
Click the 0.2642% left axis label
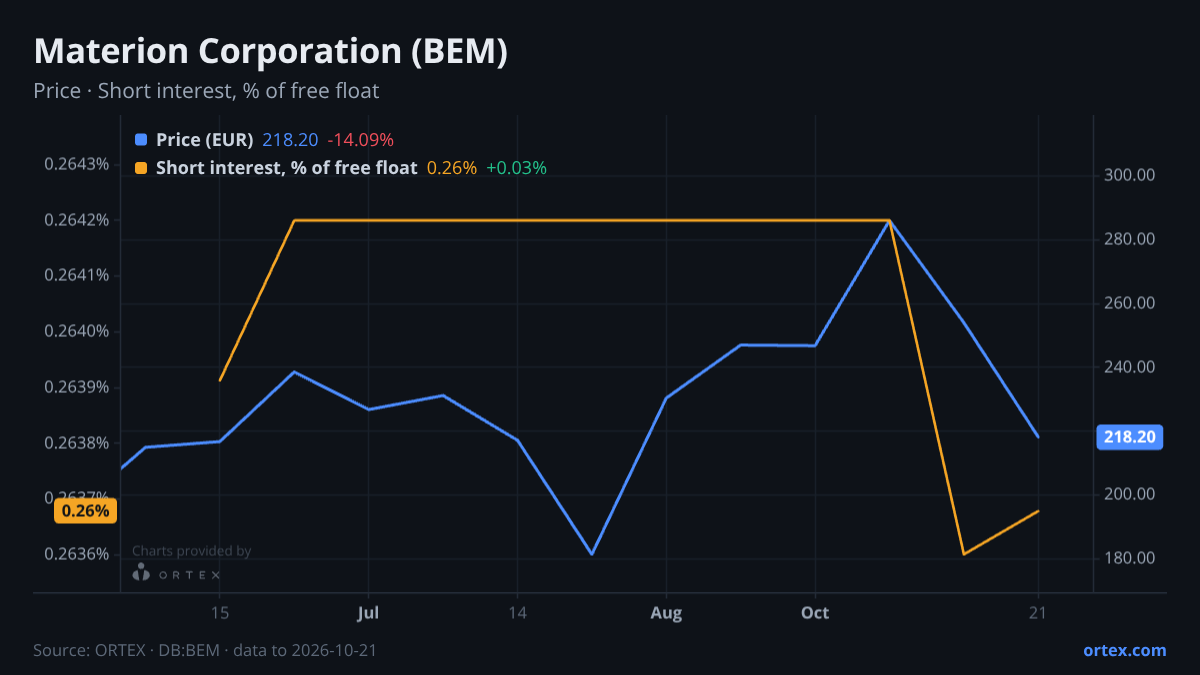coord(77,220)
